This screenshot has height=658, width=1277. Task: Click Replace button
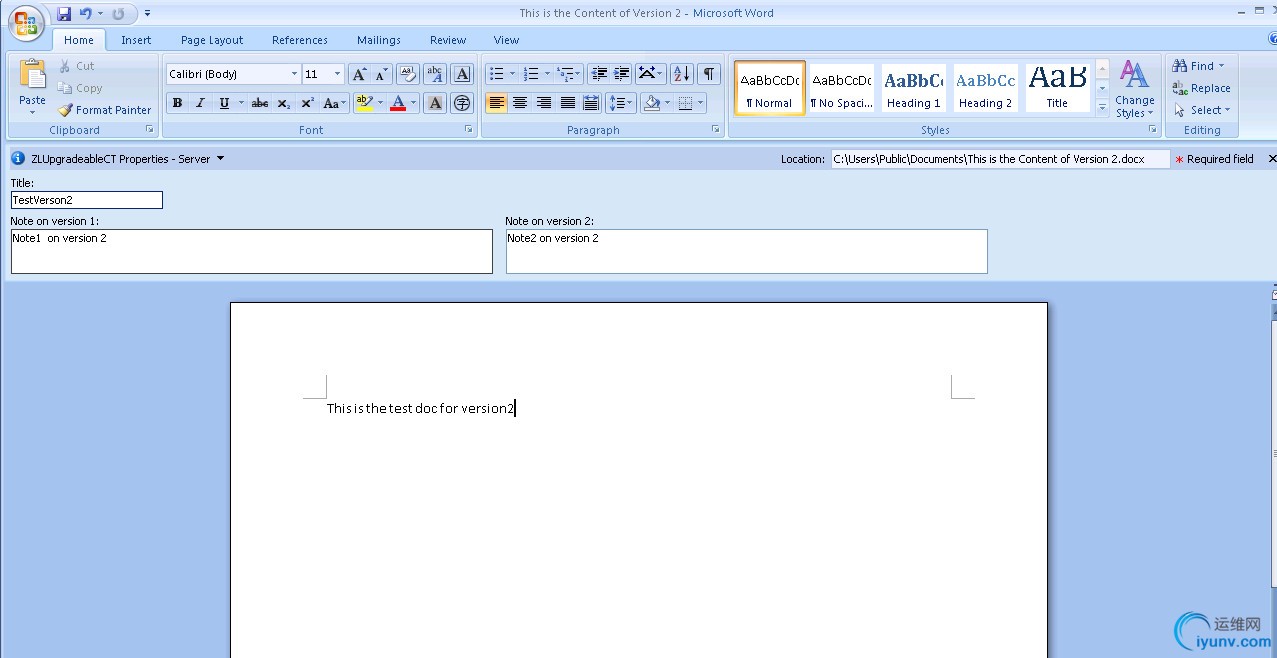coord(1202,88)
